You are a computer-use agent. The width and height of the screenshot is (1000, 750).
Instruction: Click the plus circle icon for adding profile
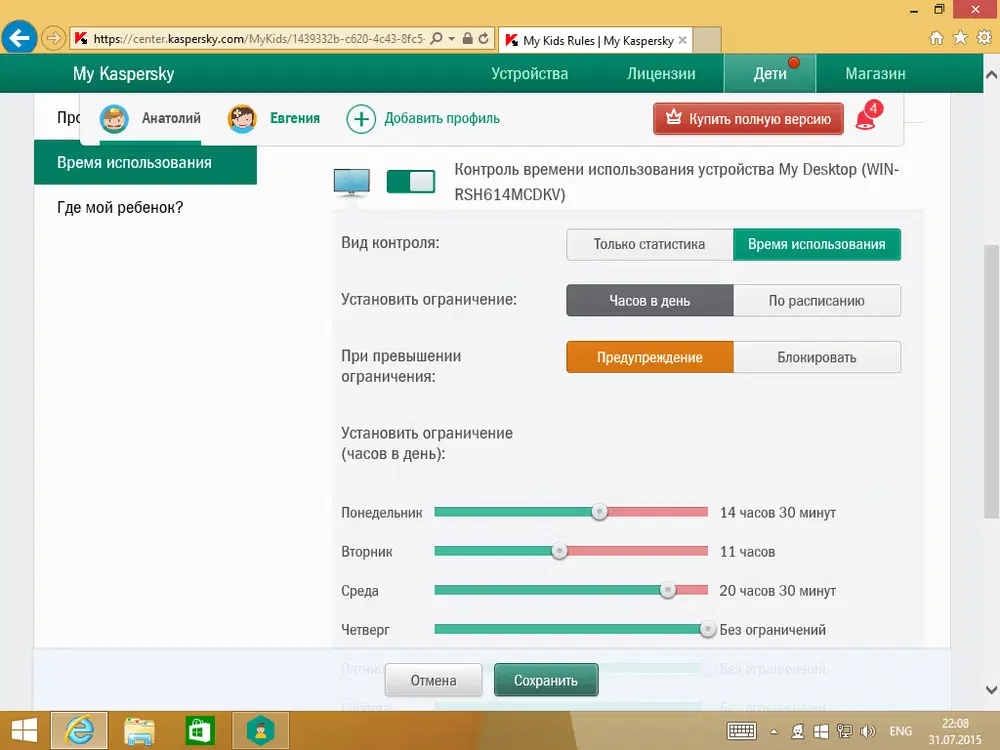(361, 119)
